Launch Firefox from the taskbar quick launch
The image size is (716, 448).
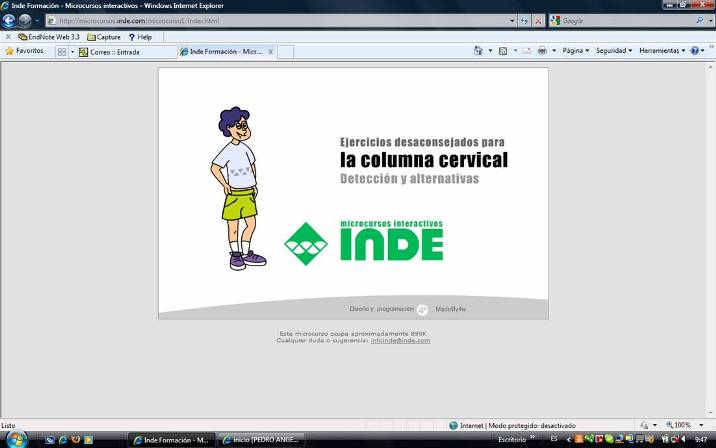[77, 439]
